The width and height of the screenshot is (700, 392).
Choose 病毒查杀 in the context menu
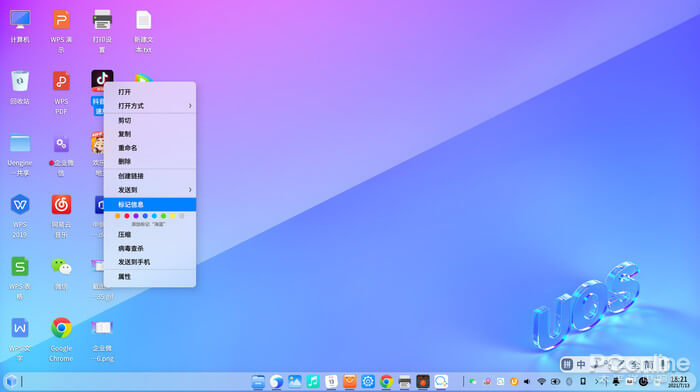[150, 248]
